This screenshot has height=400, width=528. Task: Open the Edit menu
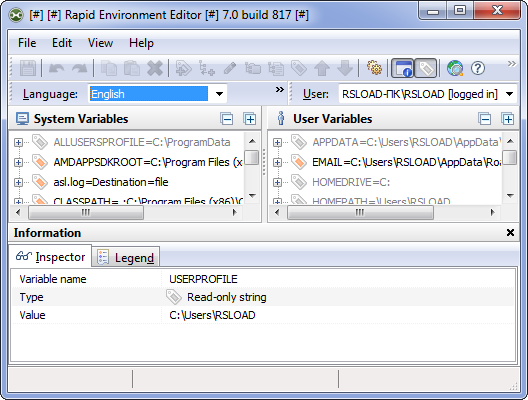[62, 43]
